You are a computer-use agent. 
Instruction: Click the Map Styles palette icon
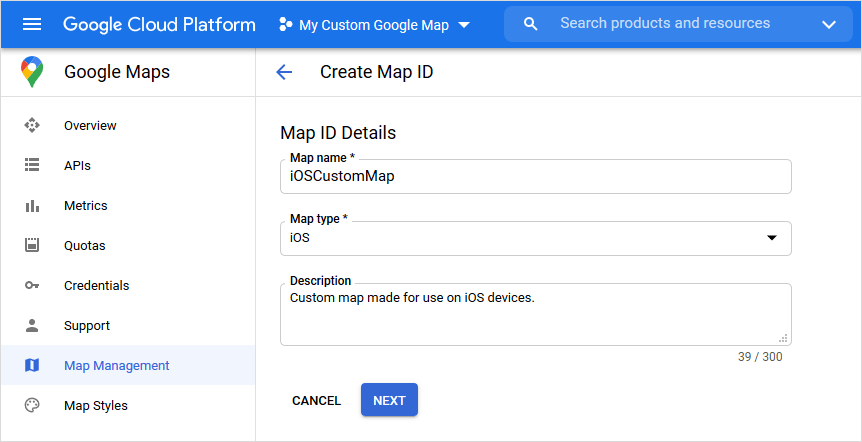tap(32, 406)
